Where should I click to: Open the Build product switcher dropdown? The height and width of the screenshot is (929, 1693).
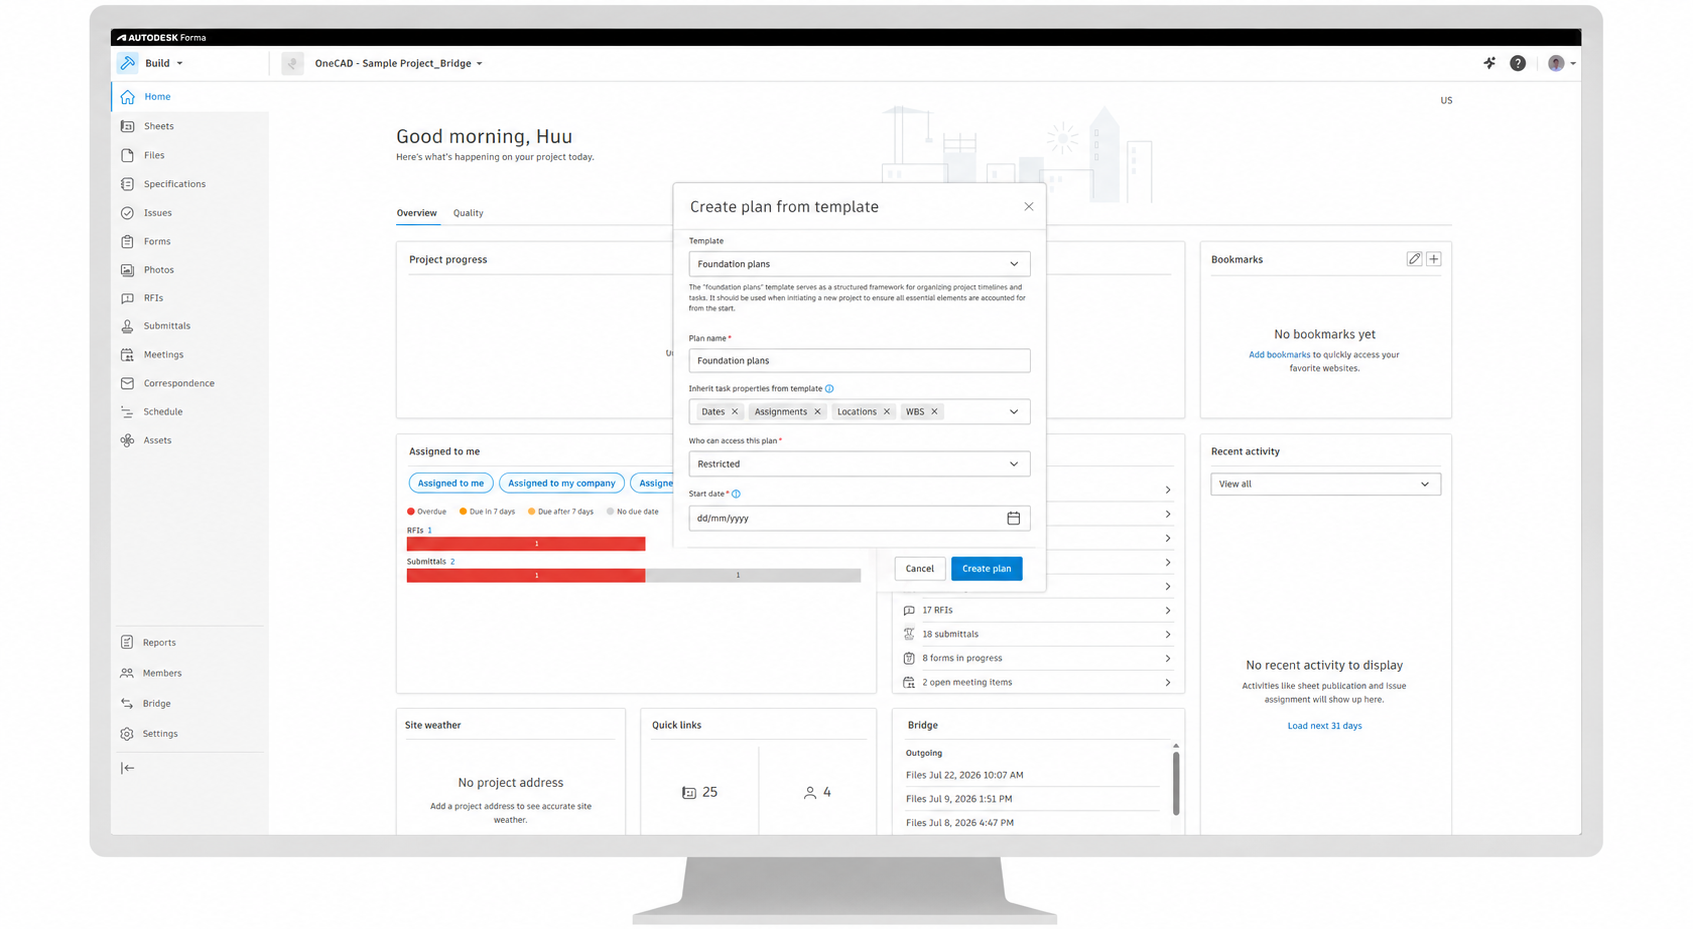(x=151, y=63)
